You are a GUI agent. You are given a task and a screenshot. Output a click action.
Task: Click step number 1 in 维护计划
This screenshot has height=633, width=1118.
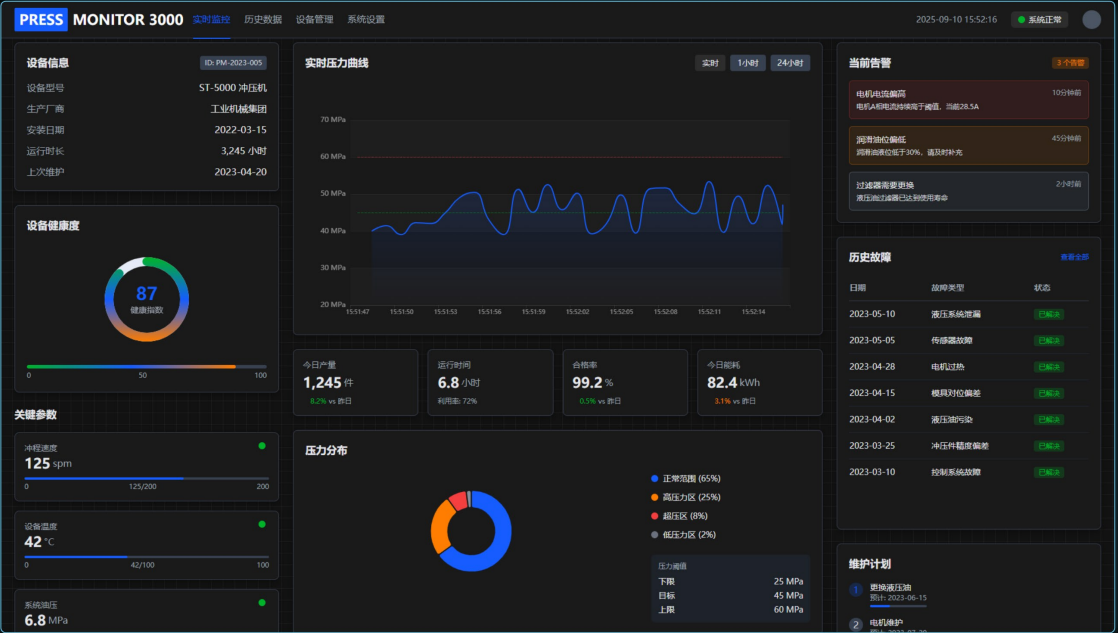coord(855,590)
